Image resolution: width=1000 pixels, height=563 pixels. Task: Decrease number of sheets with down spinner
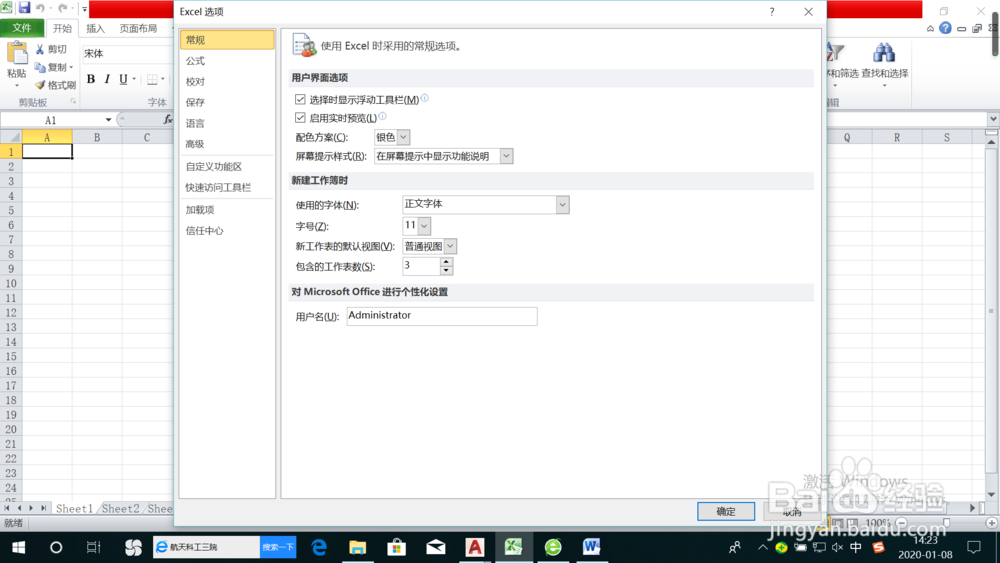coord(446,270)
